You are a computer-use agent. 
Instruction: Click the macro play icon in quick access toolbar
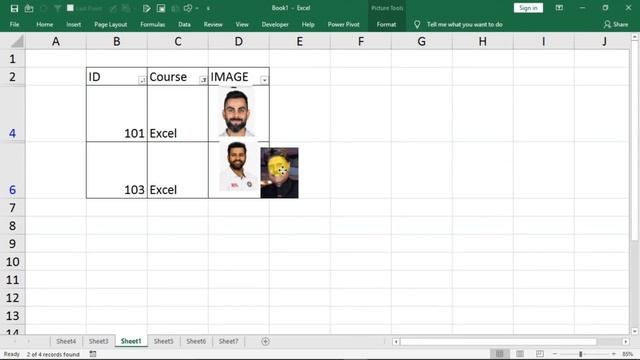[x=147, y=8]
